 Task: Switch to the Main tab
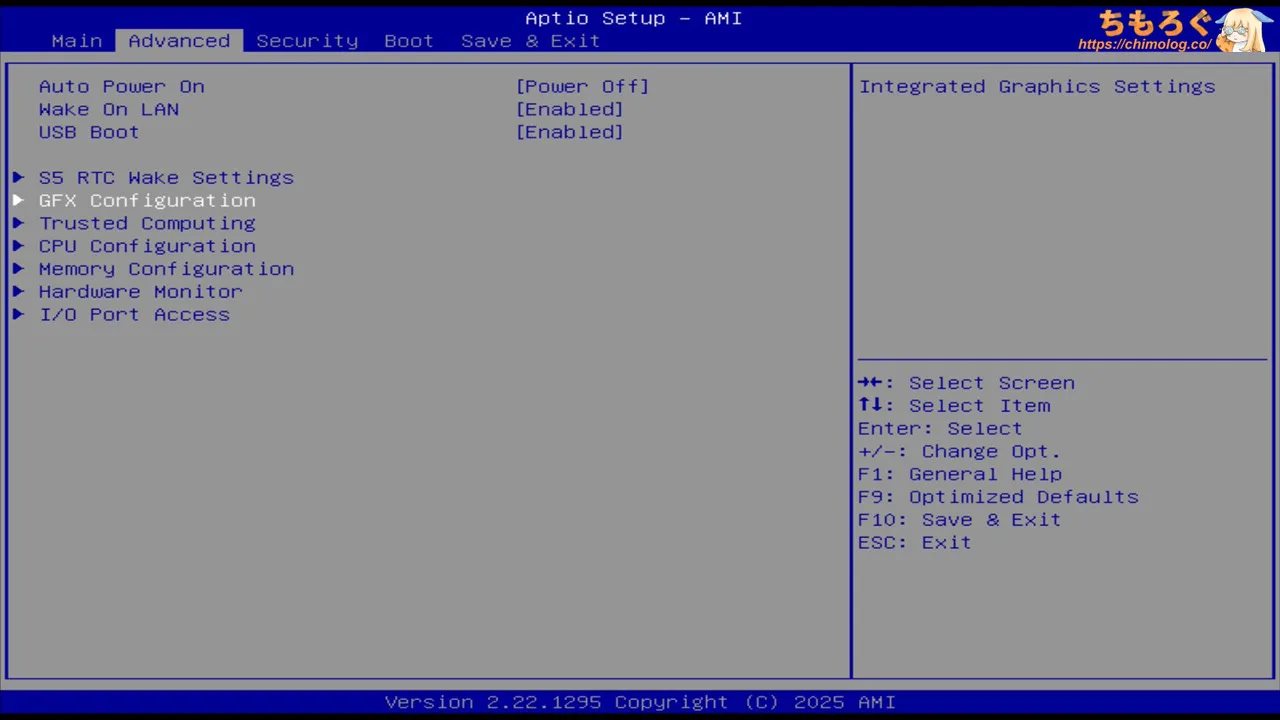[77, 41]
